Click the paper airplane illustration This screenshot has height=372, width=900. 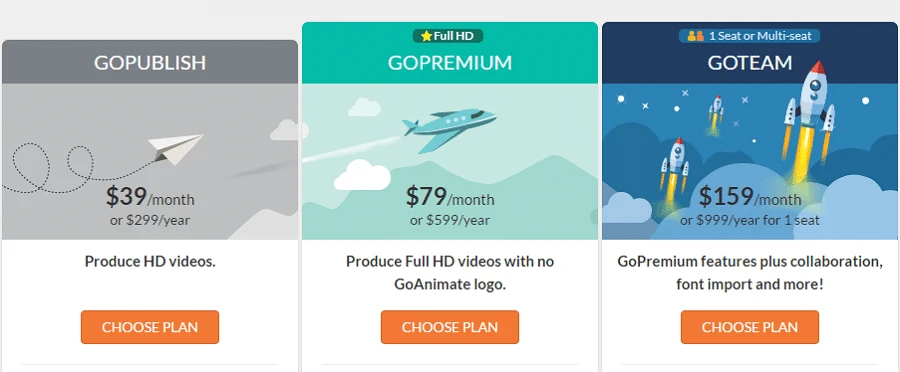[176, 149]
